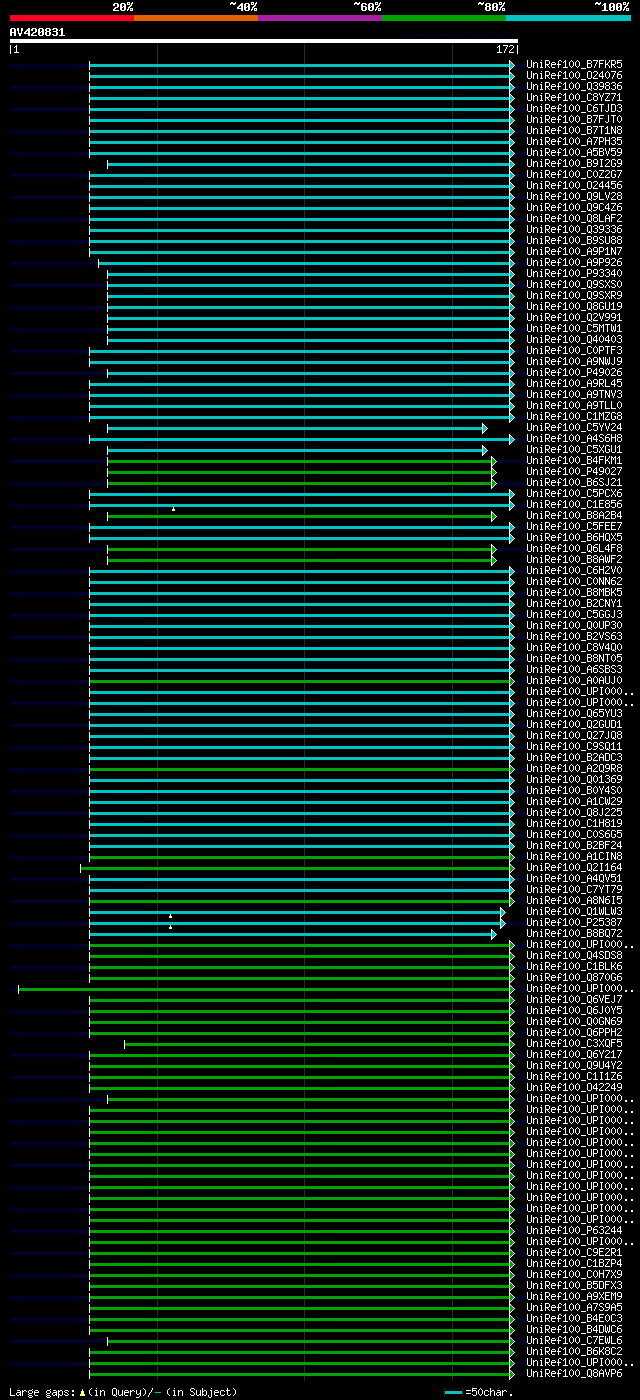
Task: Click UniRef100_P49027 label
Action: (574, 471)
